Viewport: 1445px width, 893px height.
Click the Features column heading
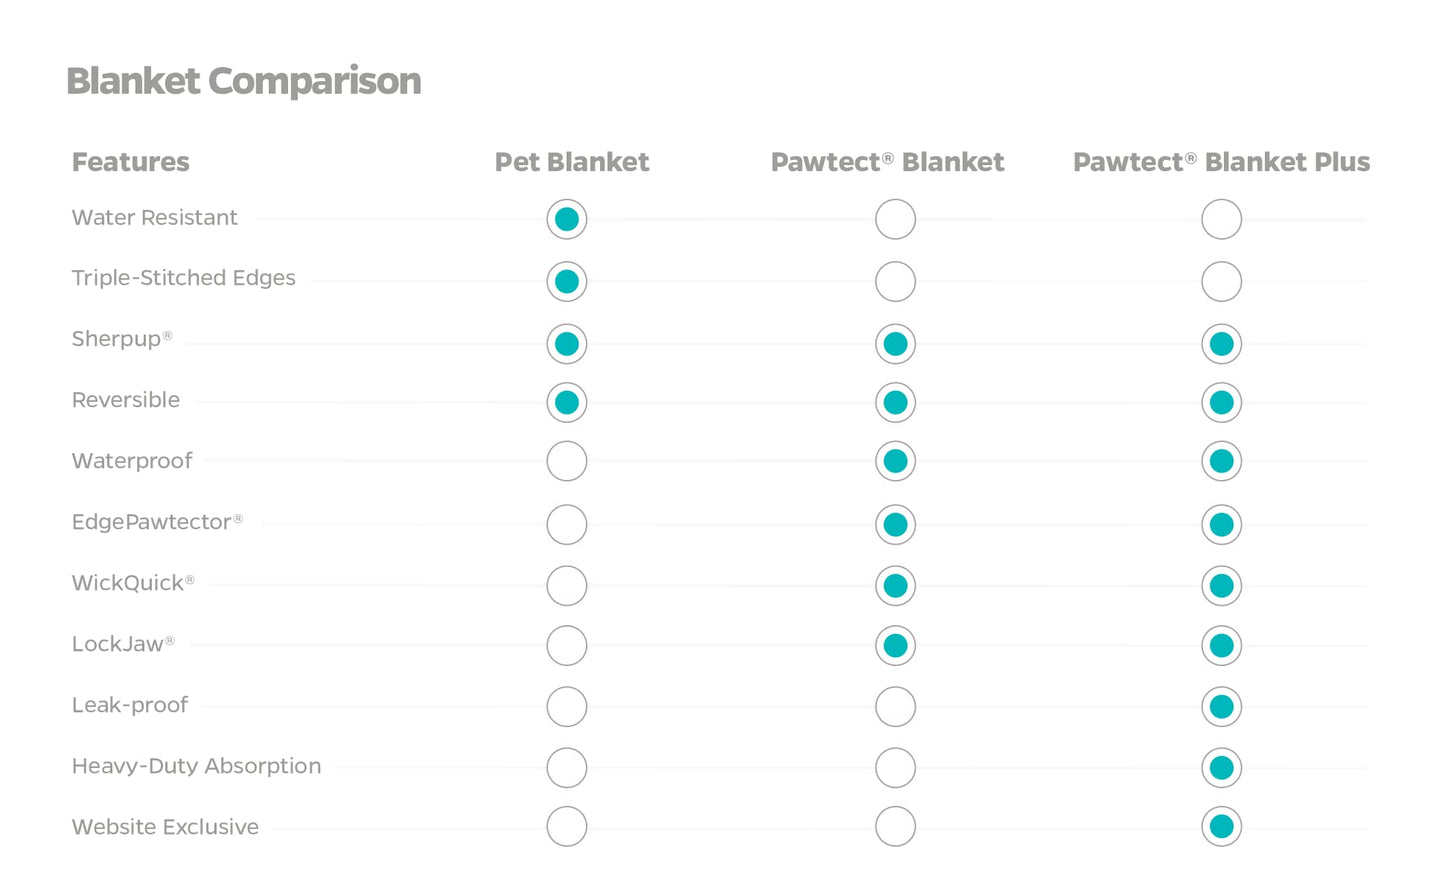coord(131,162)
